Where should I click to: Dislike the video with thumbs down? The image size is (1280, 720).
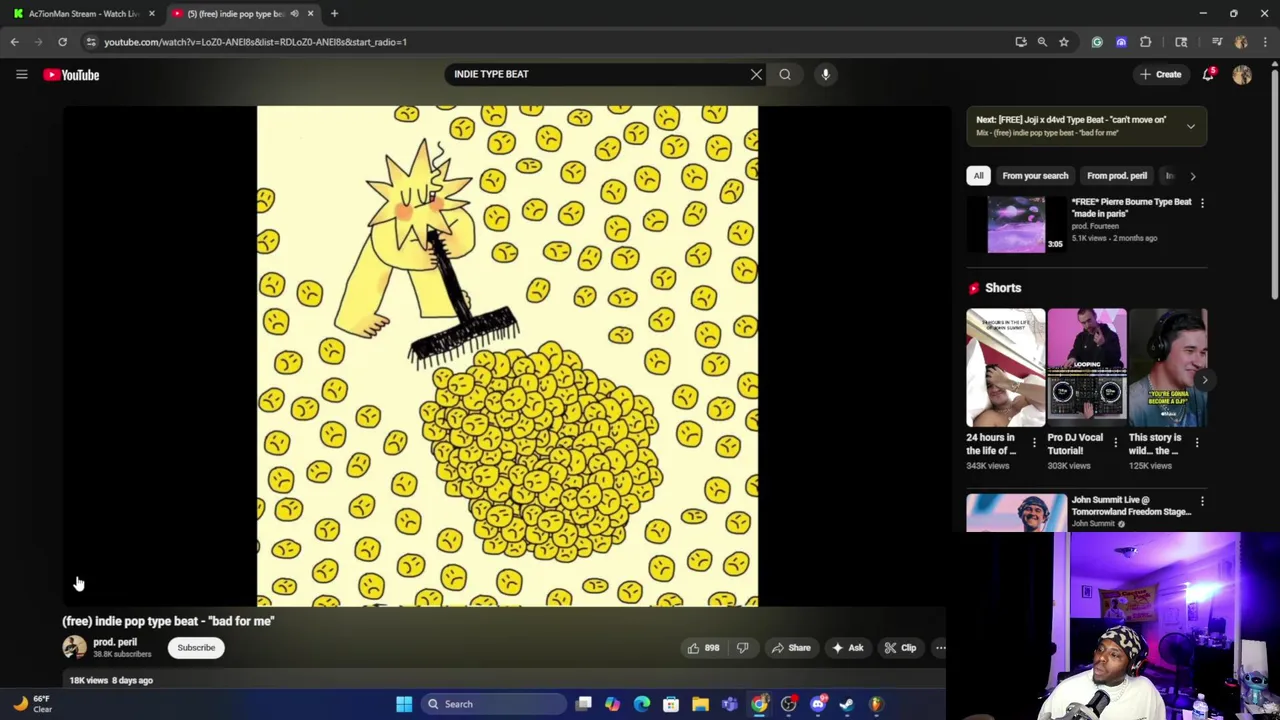coord(743,648)
